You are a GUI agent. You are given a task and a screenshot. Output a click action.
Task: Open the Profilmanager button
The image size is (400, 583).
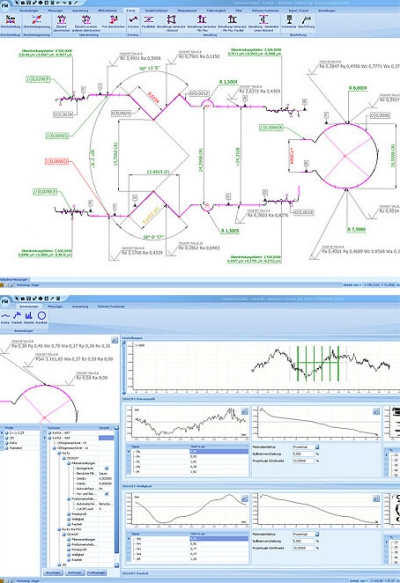coord(97,573)
